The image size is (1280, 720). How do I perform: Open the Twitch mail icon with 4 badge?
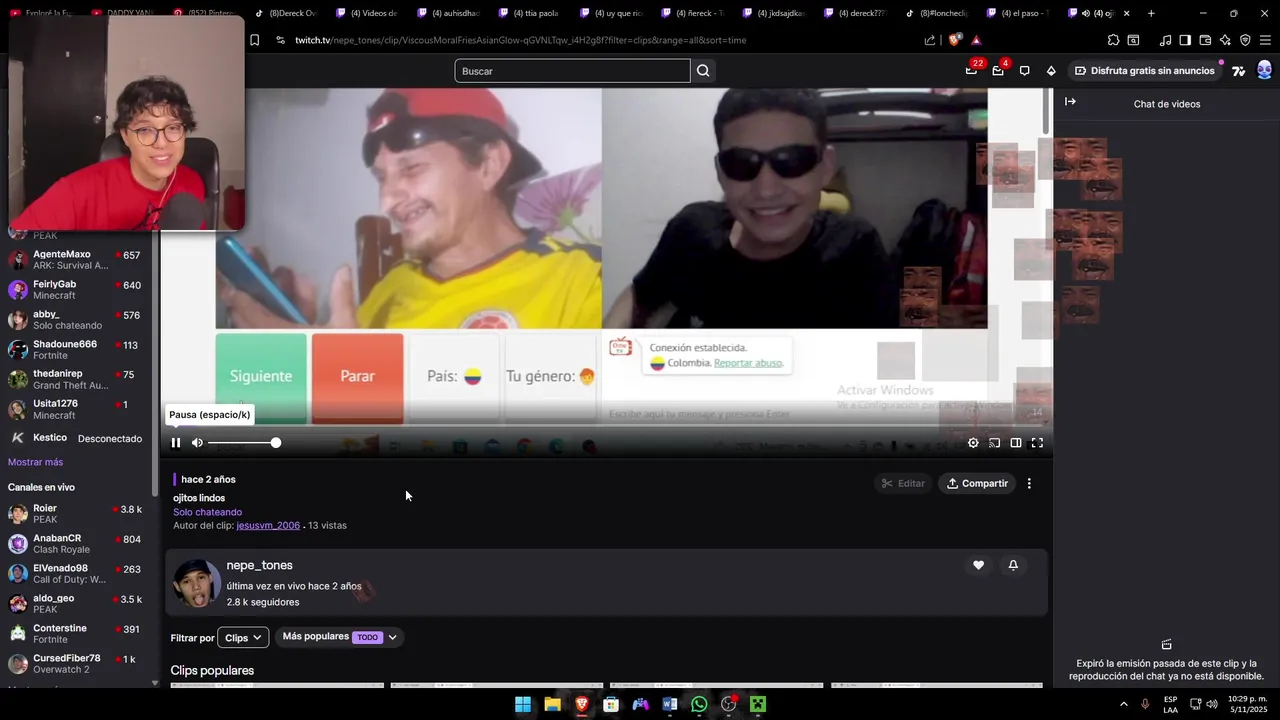[998, 70]
